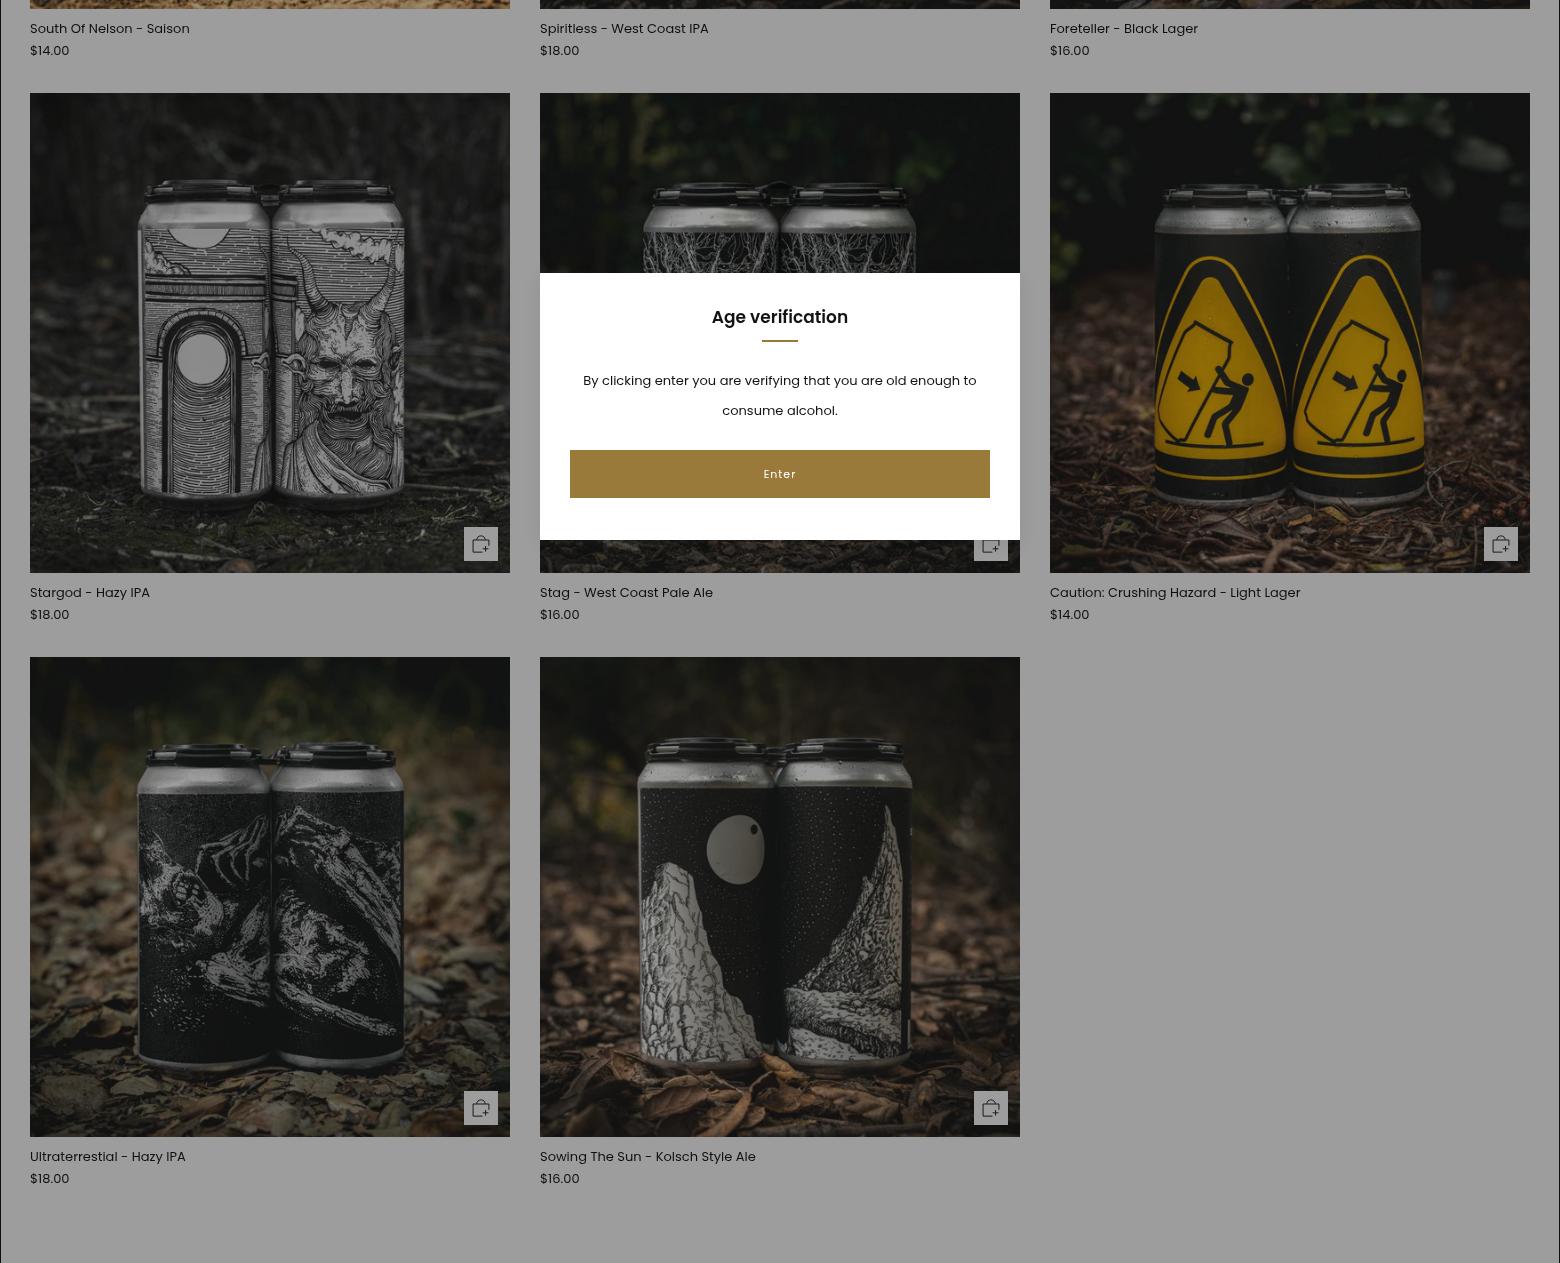Viewport: 1560px width, 1263px height.
Task: Quick add Ultraterrestrial Hazy IPA to cart
Action: tap(480, 1108)
